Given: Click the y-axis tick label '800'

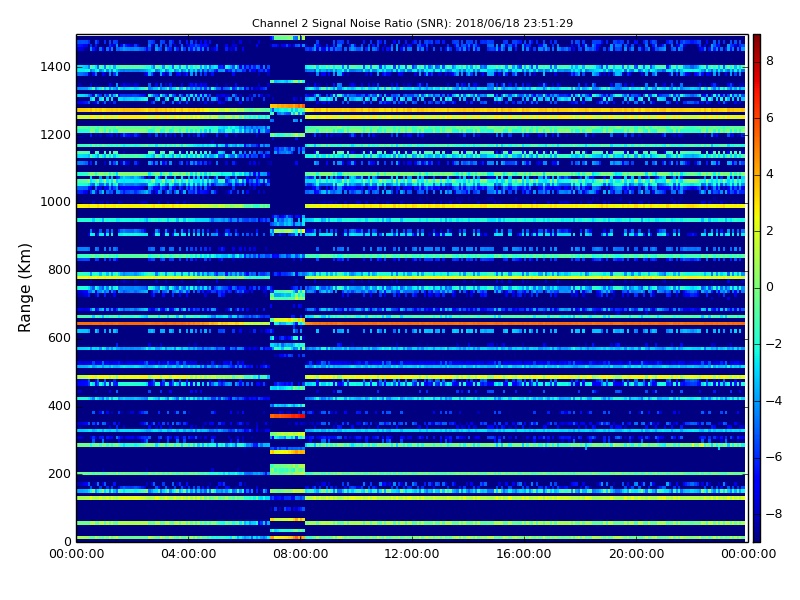Looking at the screenshot, I should 59,270.
